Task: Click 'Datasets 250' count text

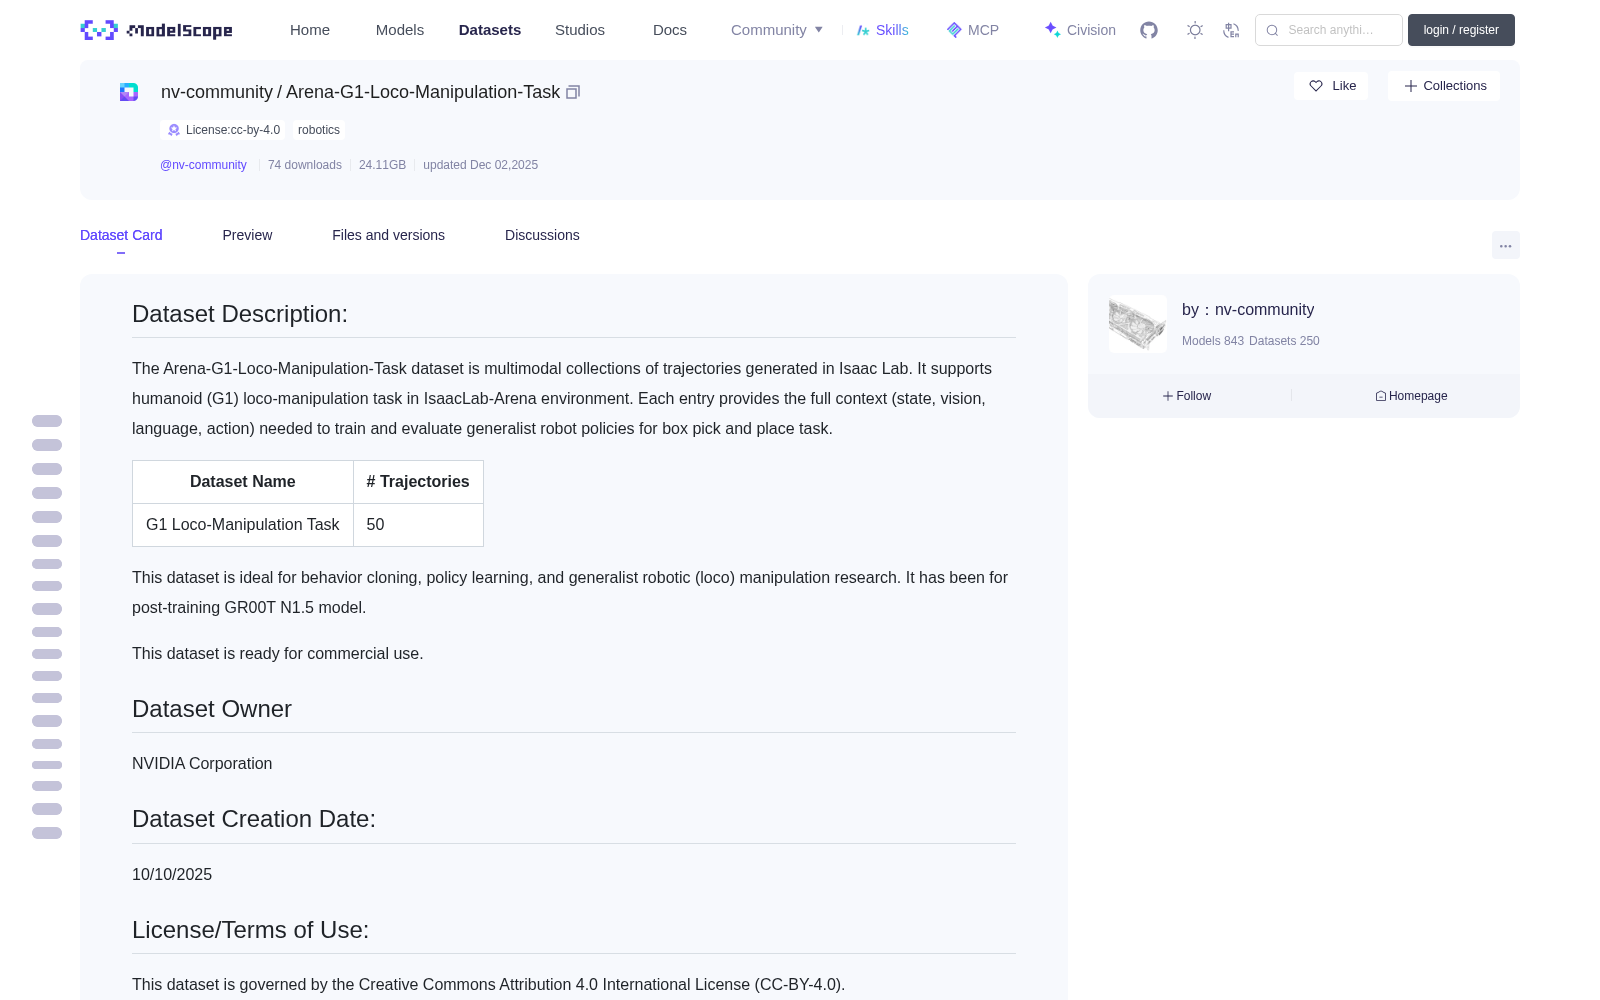Action: pos(1284,341)
